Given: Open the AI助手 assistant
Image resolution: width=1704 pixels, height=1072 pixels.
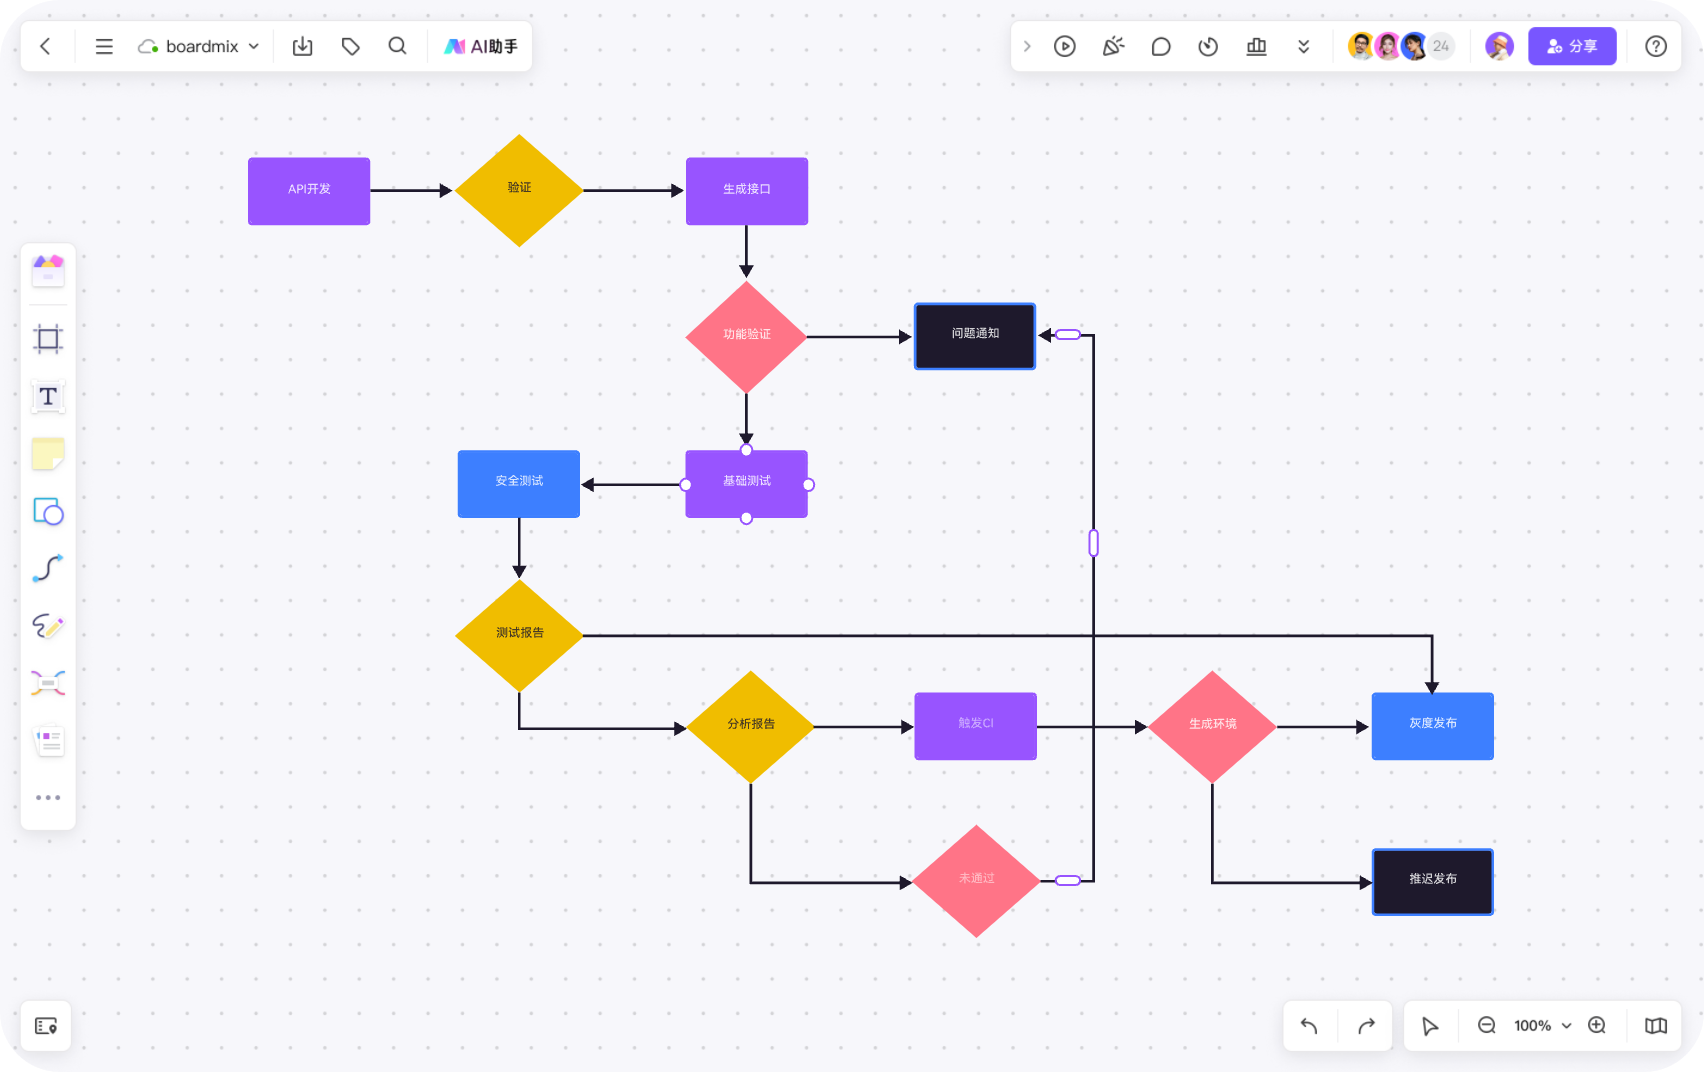Looking at the screenshot, I should click(x=481, y=46).
